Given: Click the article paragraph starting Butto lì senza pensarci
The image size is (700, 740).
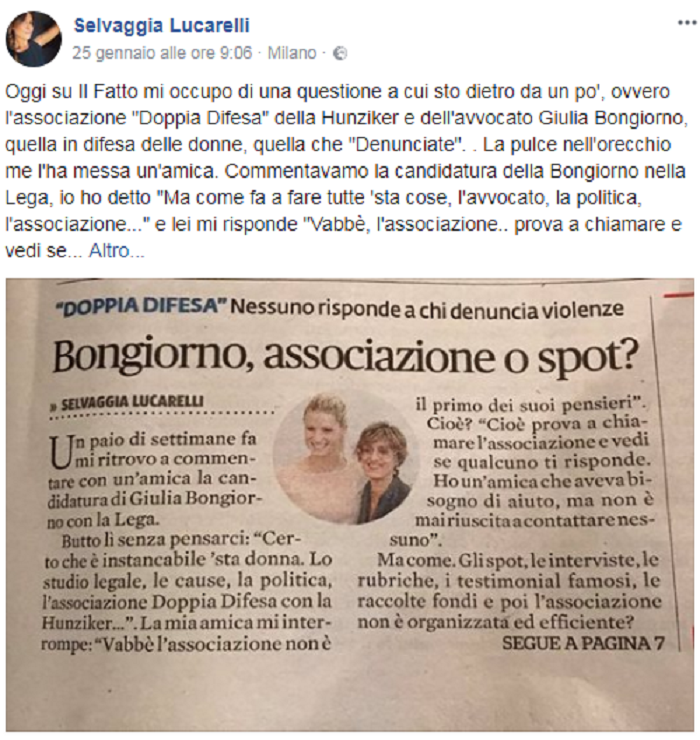Looking at the screenshot, I should (x=186, y=591).
